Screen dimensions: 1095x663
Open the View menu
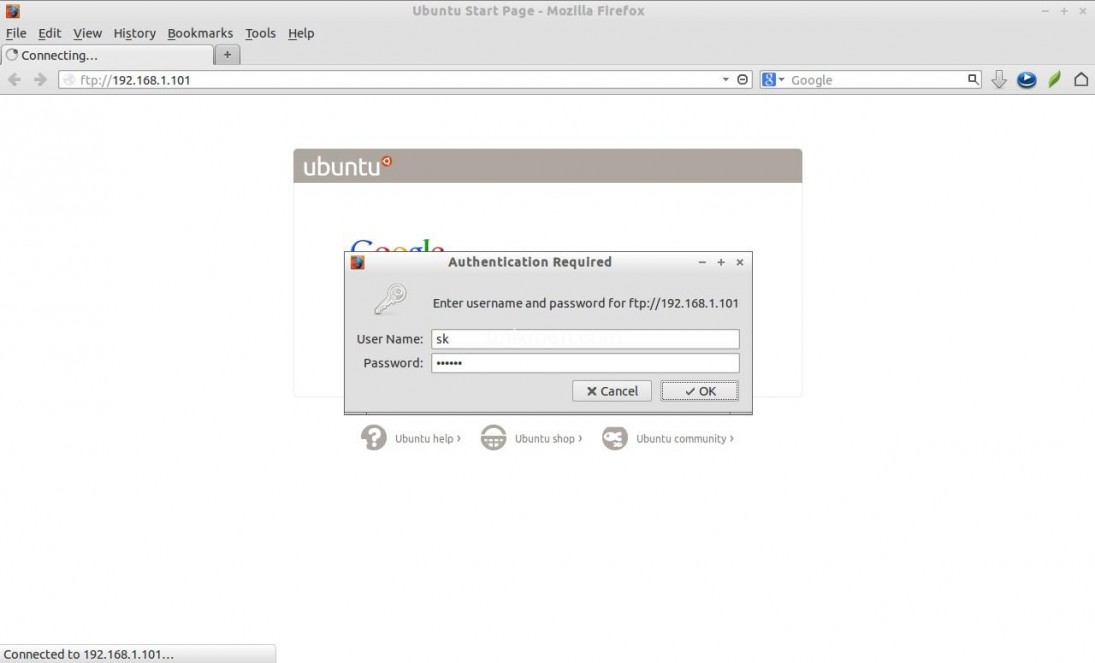point(87,33)
